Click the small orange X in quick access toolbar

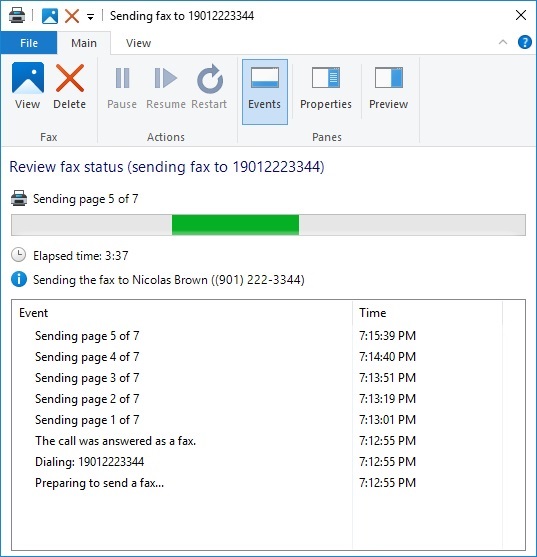pos(72,16)
